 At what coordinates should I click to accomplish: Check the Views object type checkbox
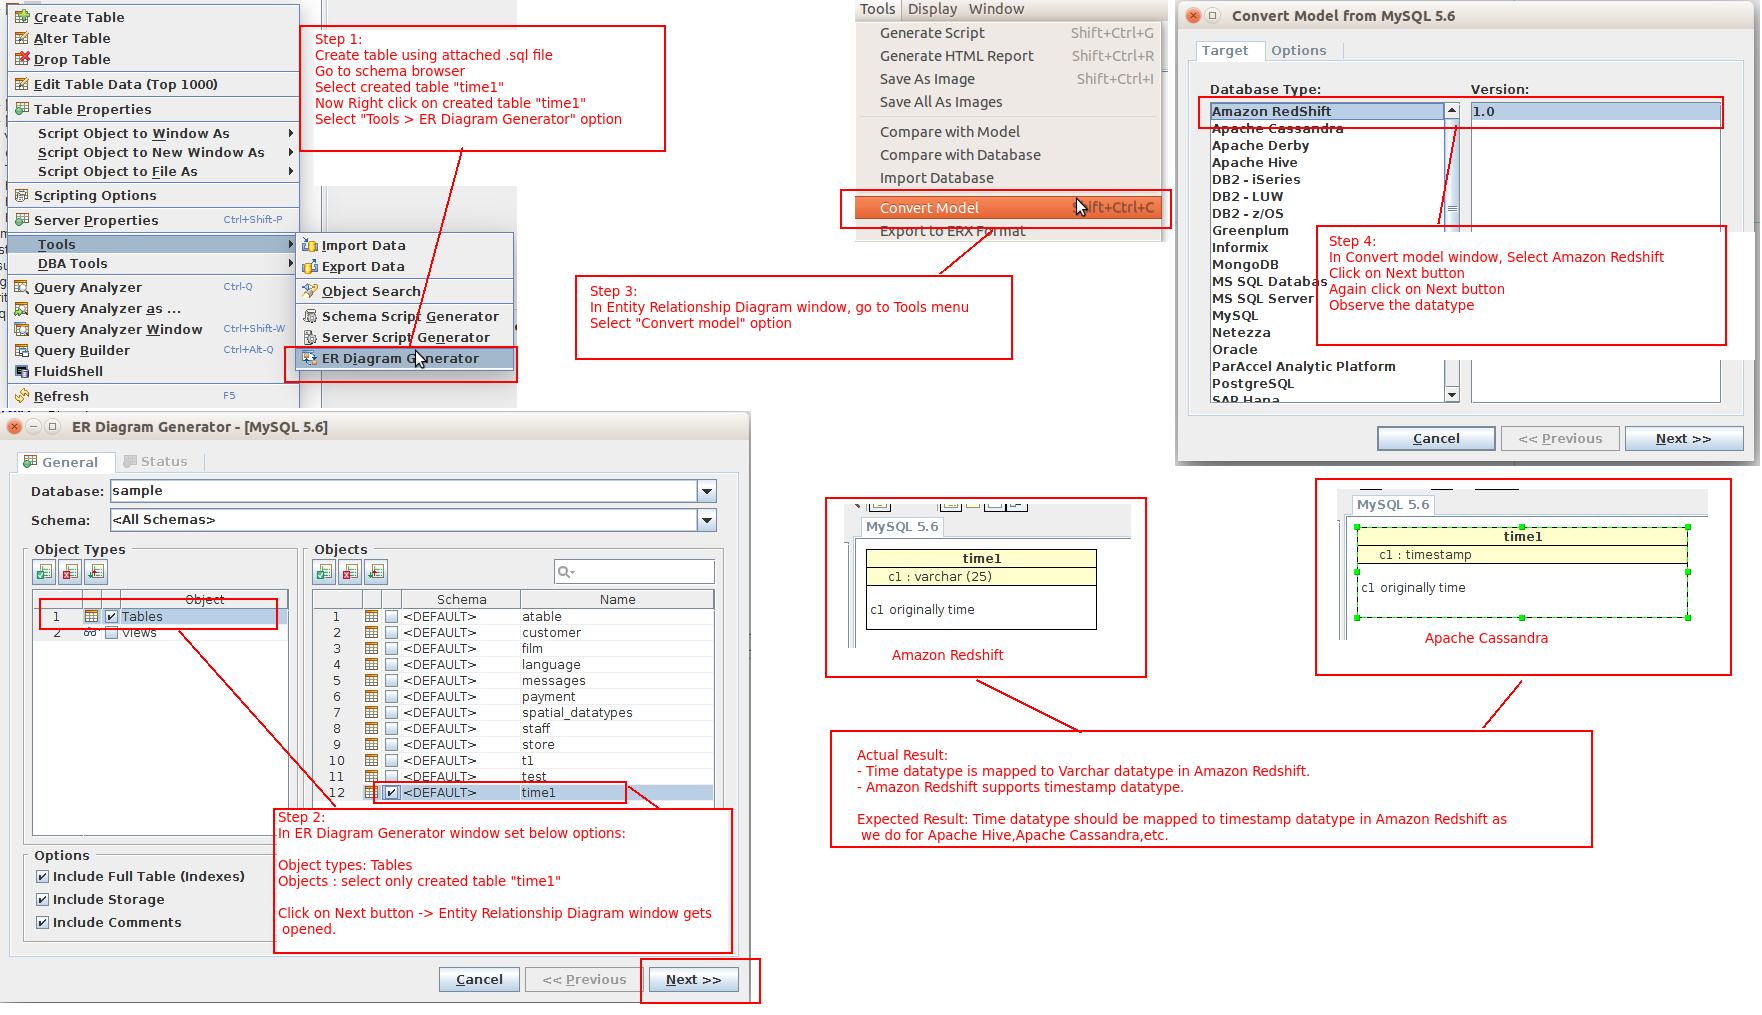point(111,633)
